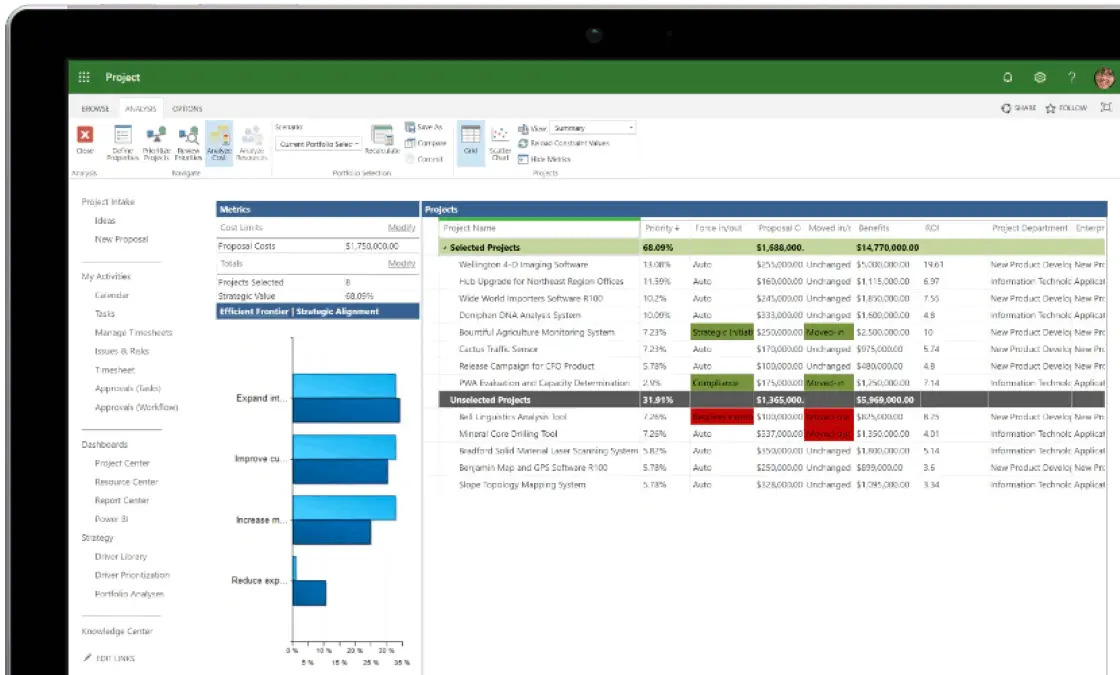Click the Follow star icon
The width and height of the screenshot is (1120, 675).
pos(1050,109)
